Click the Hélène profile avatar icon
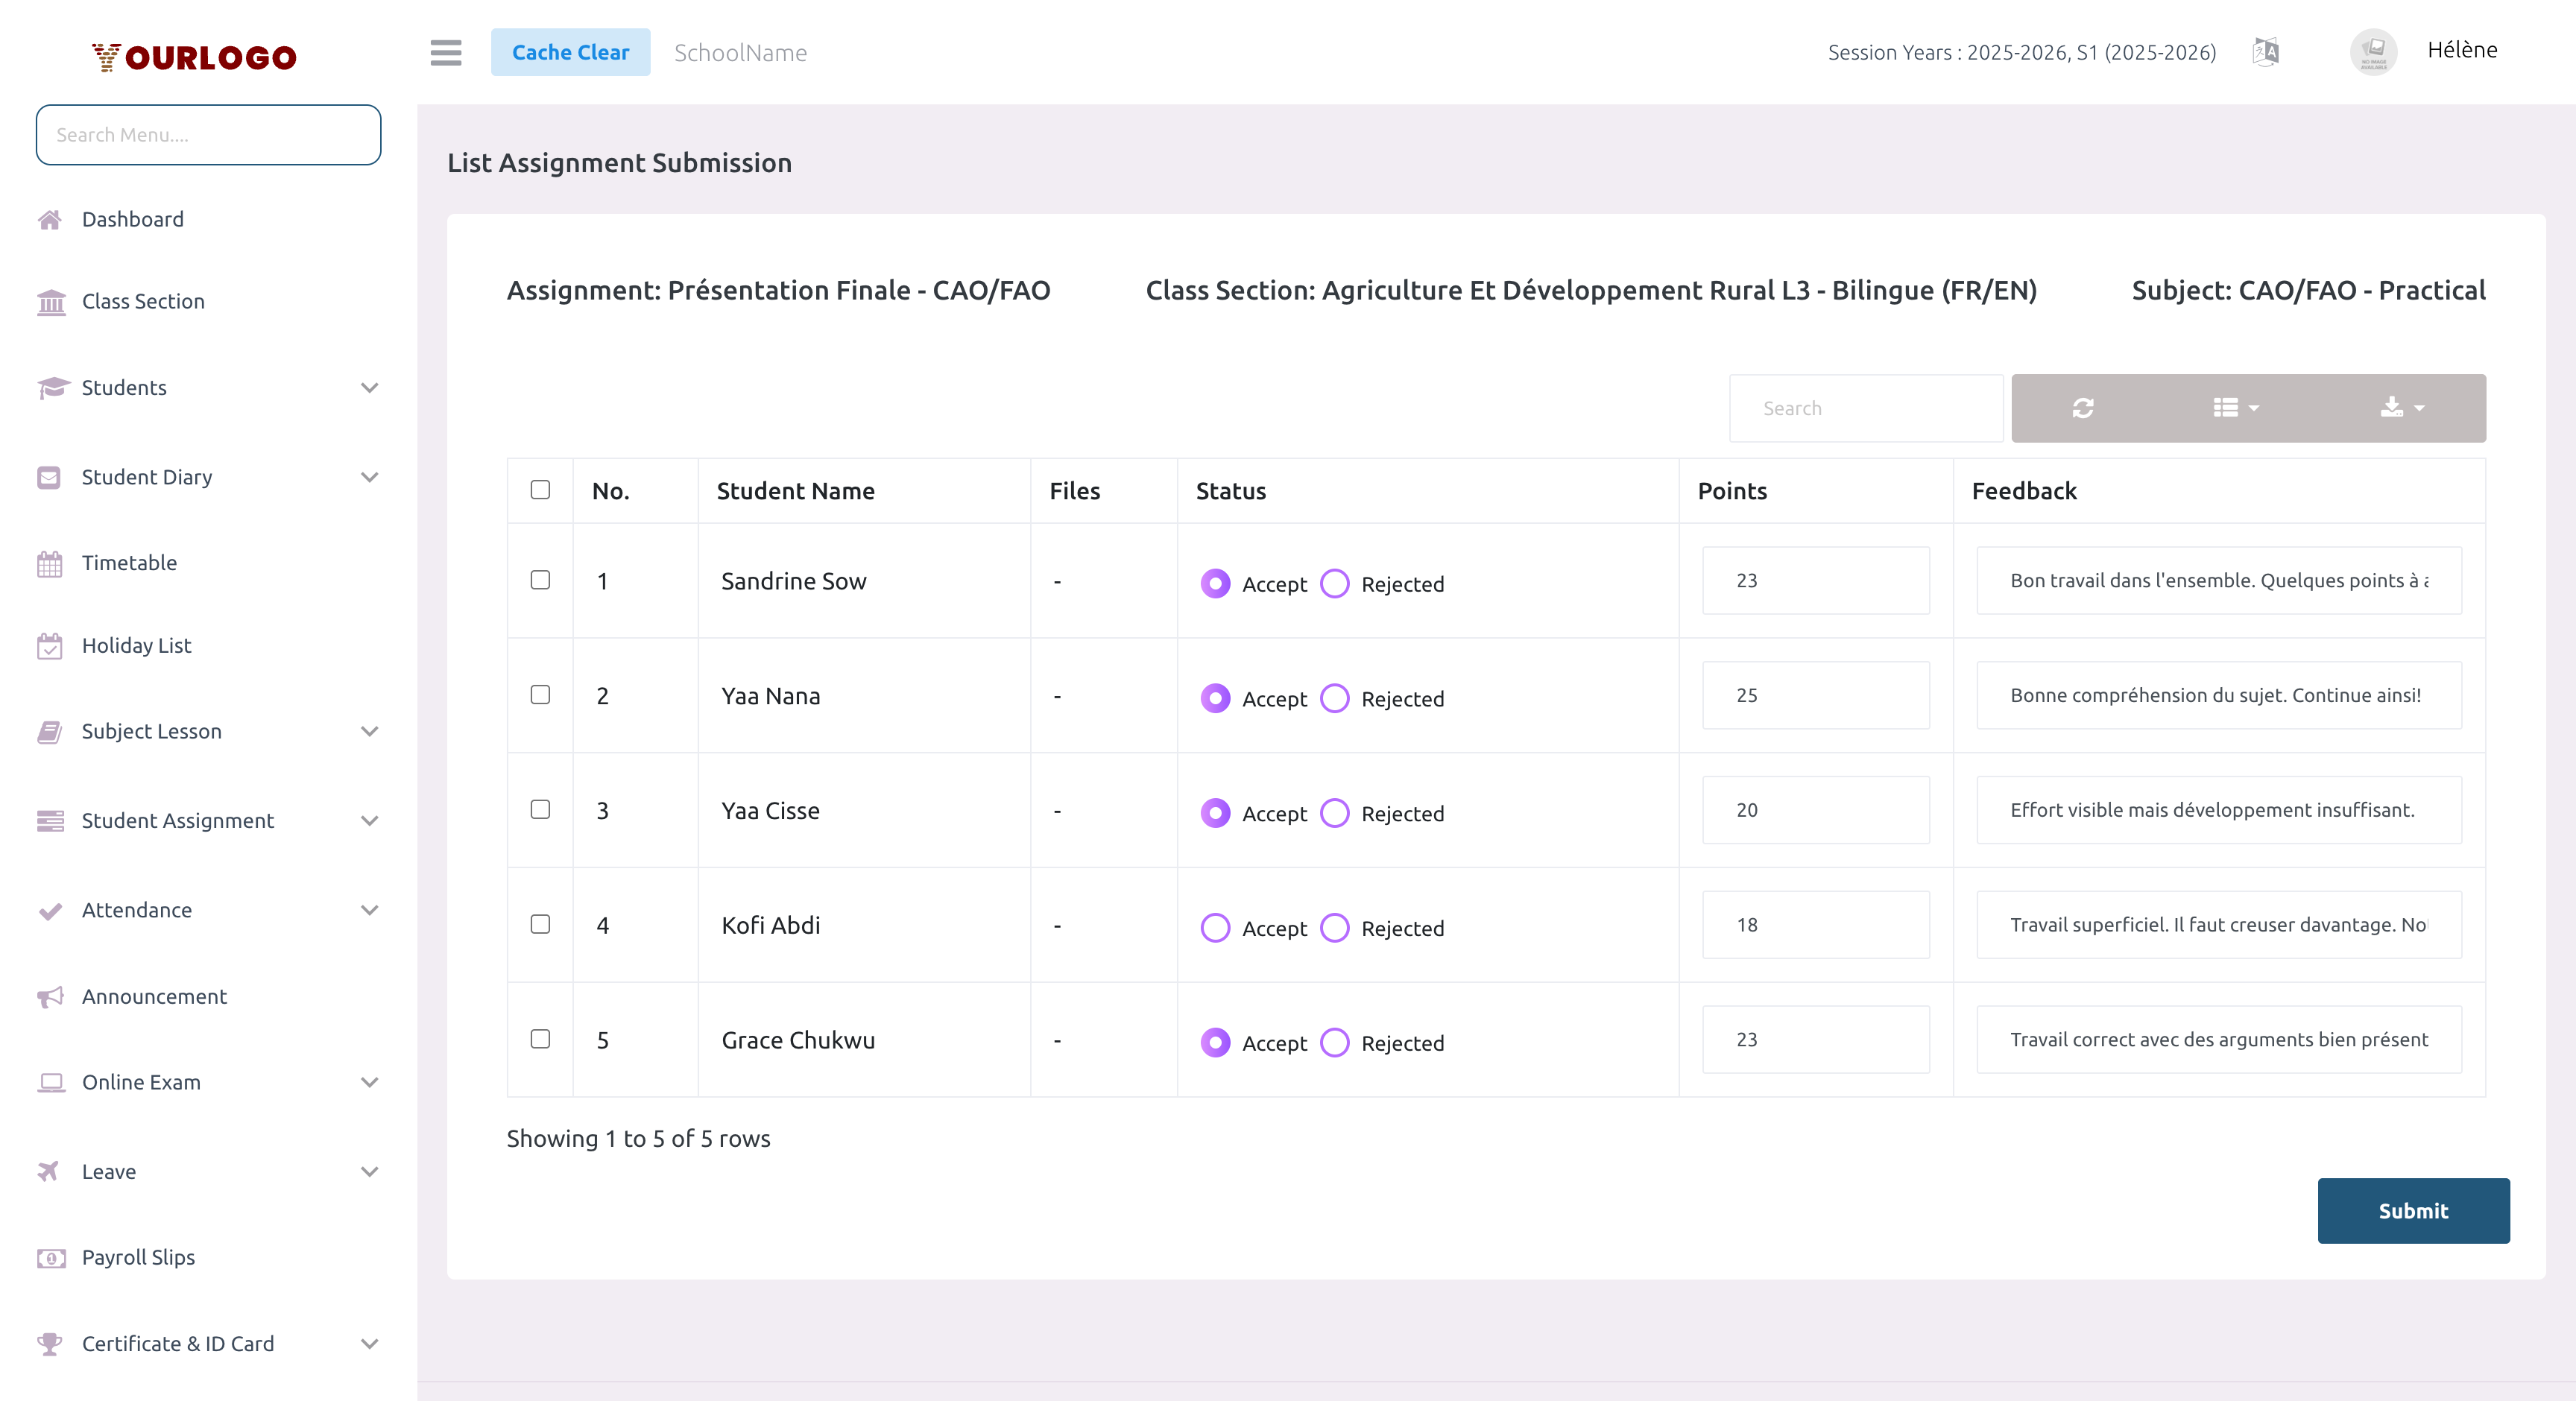2576x1401 pixels. click(2374, 52)
